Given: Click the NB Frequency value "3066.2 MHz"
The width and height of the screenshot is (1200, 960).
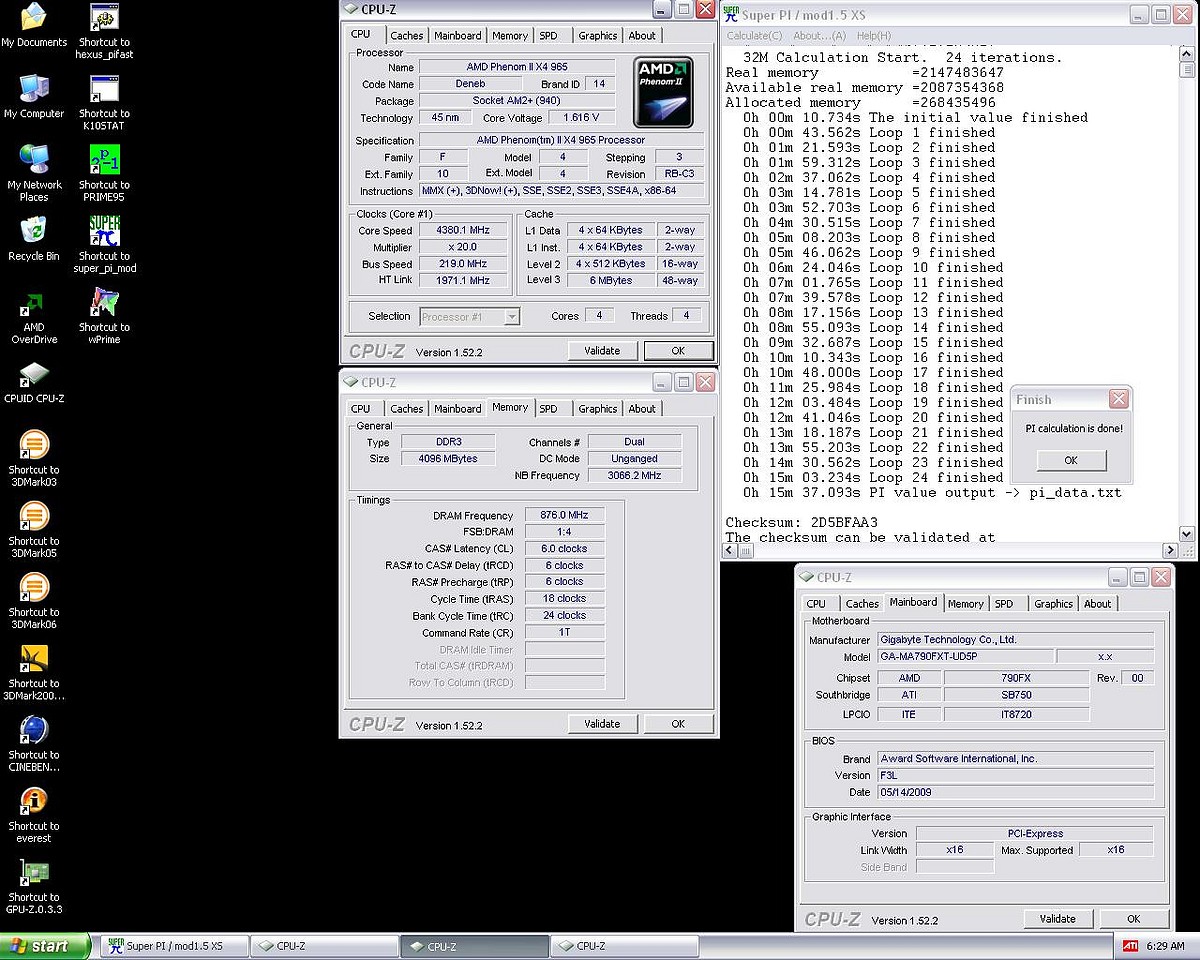Looking at the screenshot, I should click(x=635, y=476).
